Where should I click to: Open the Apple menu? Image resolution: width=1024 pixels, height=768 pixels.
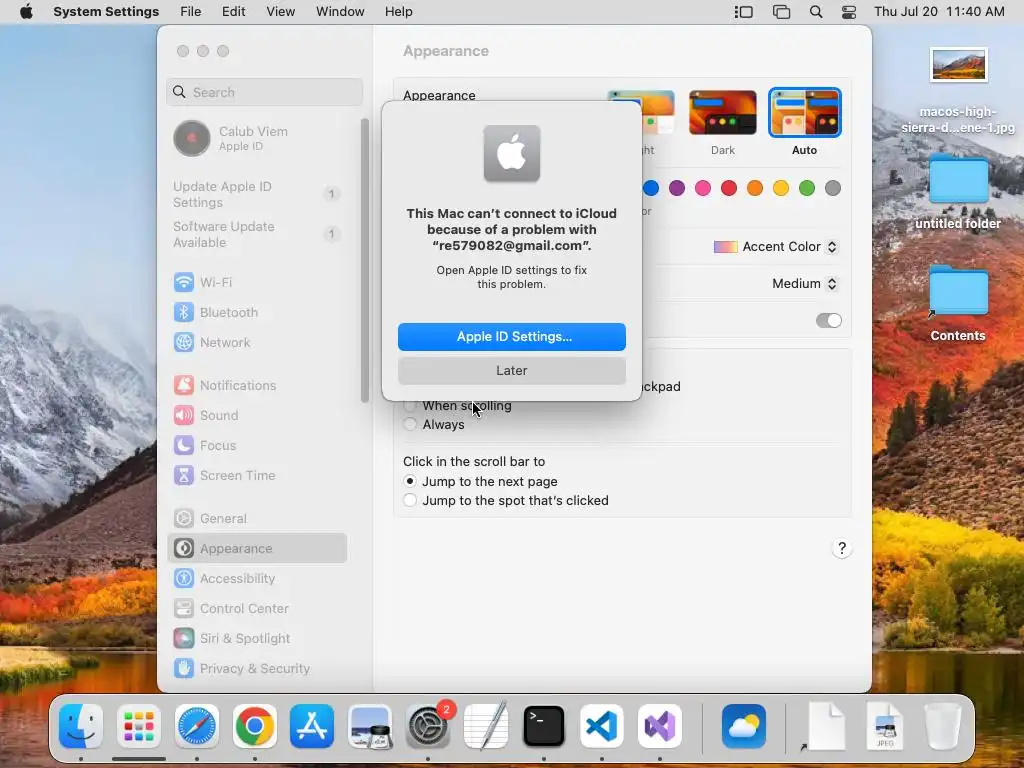[x=26, y=12]
